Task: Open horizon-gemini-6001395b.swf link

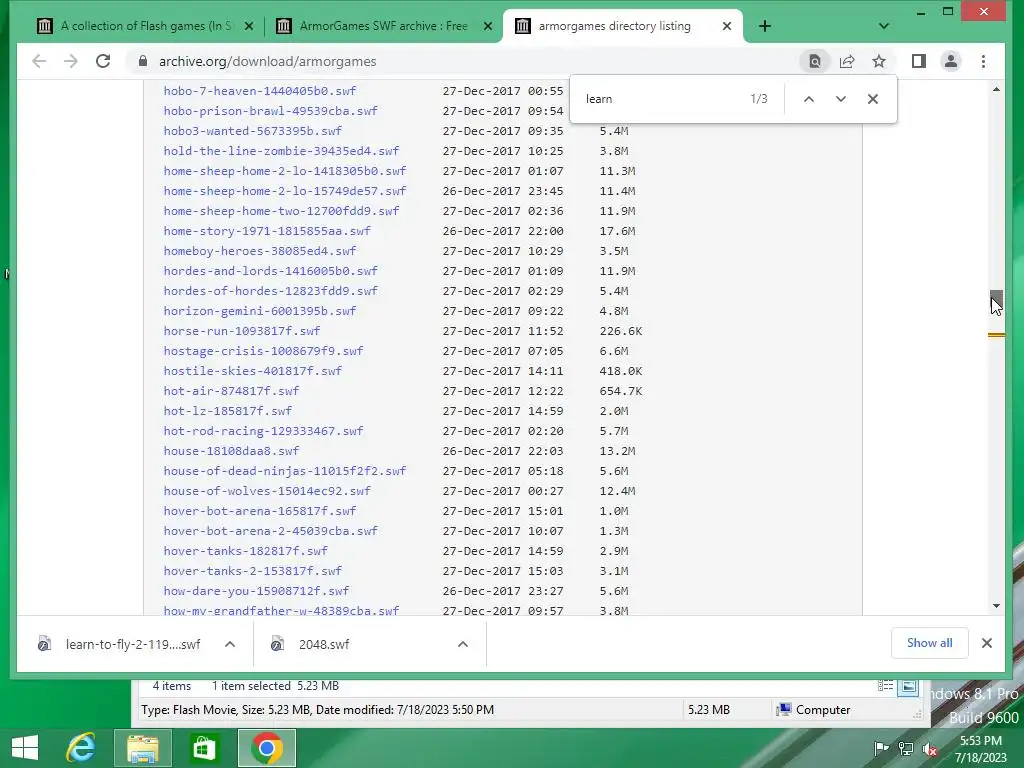Action: pyautogui.click(x=260, y=311)
